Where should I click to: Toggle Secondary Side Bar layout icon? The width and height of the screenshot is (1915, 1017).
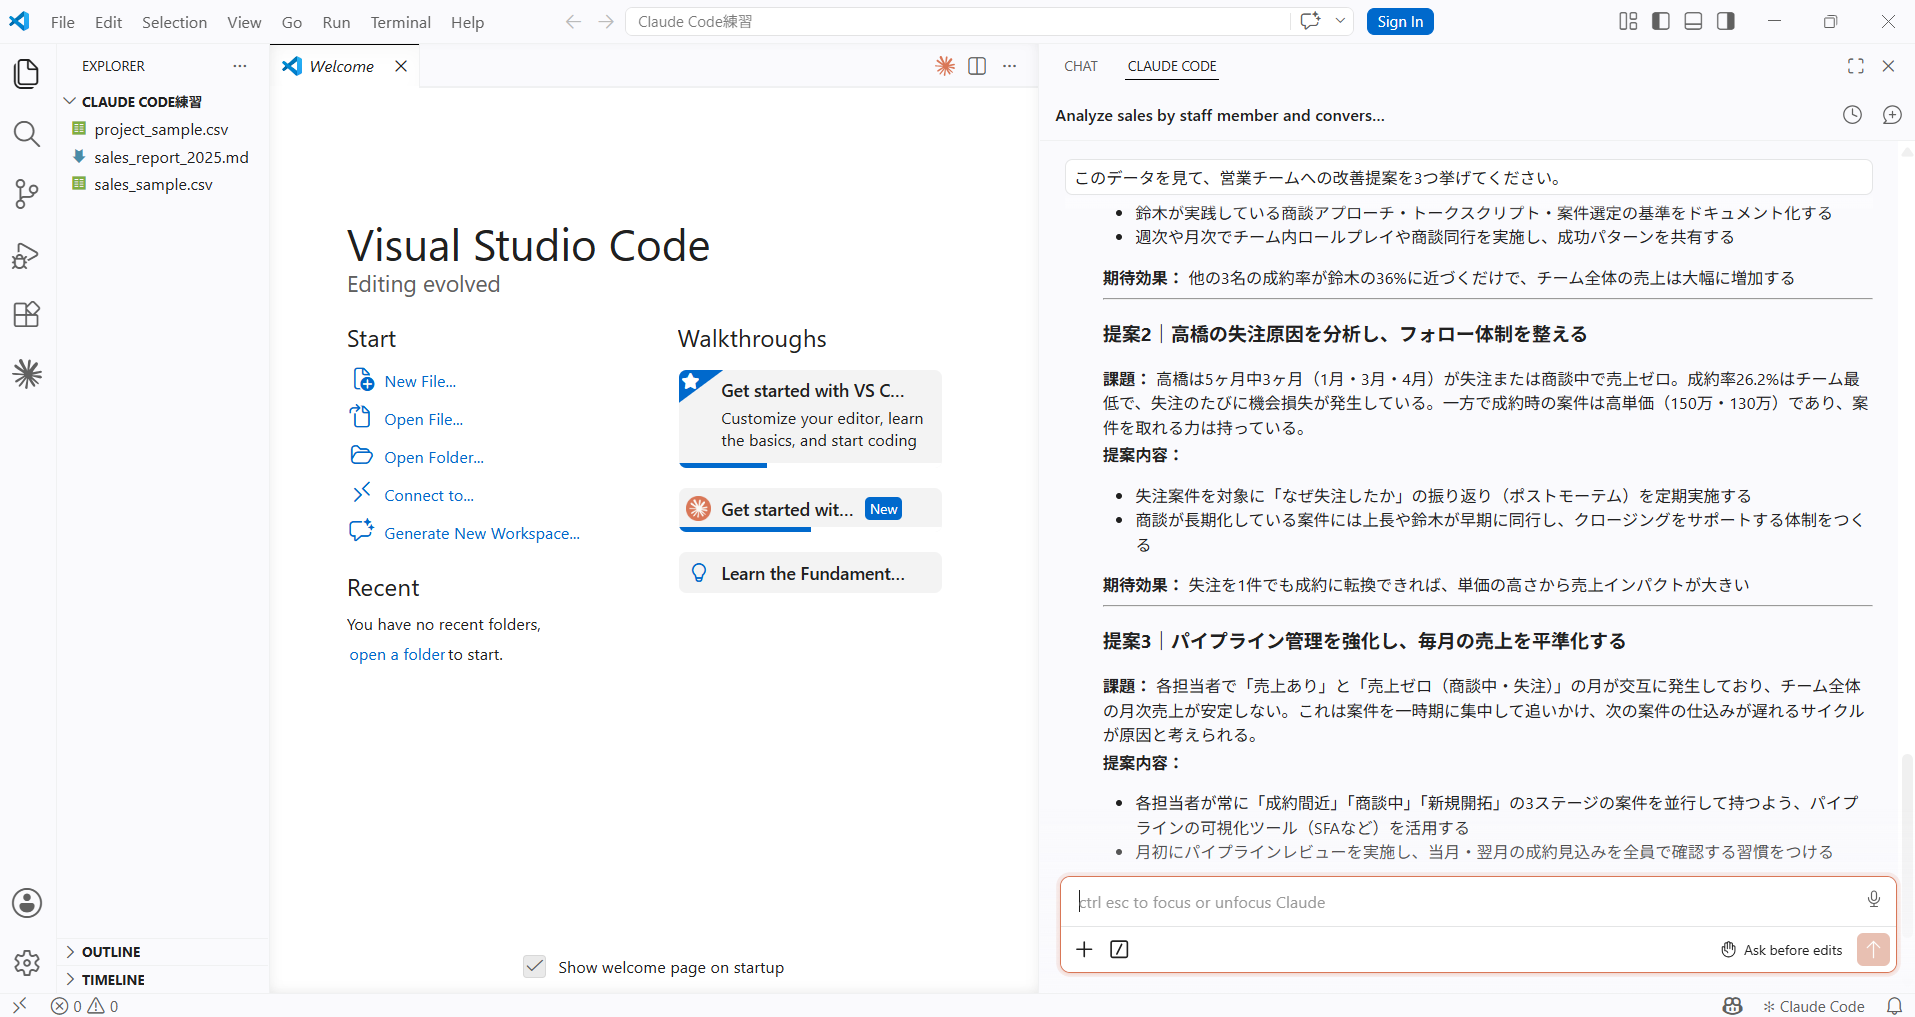tap(1726, 21)
